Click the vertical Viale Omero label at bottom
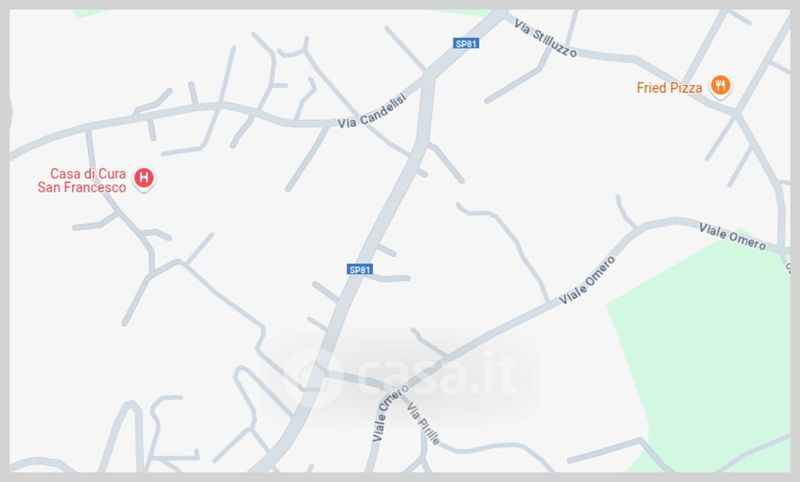Viewport: 800px width, 482px height. (x=390, y=413)
